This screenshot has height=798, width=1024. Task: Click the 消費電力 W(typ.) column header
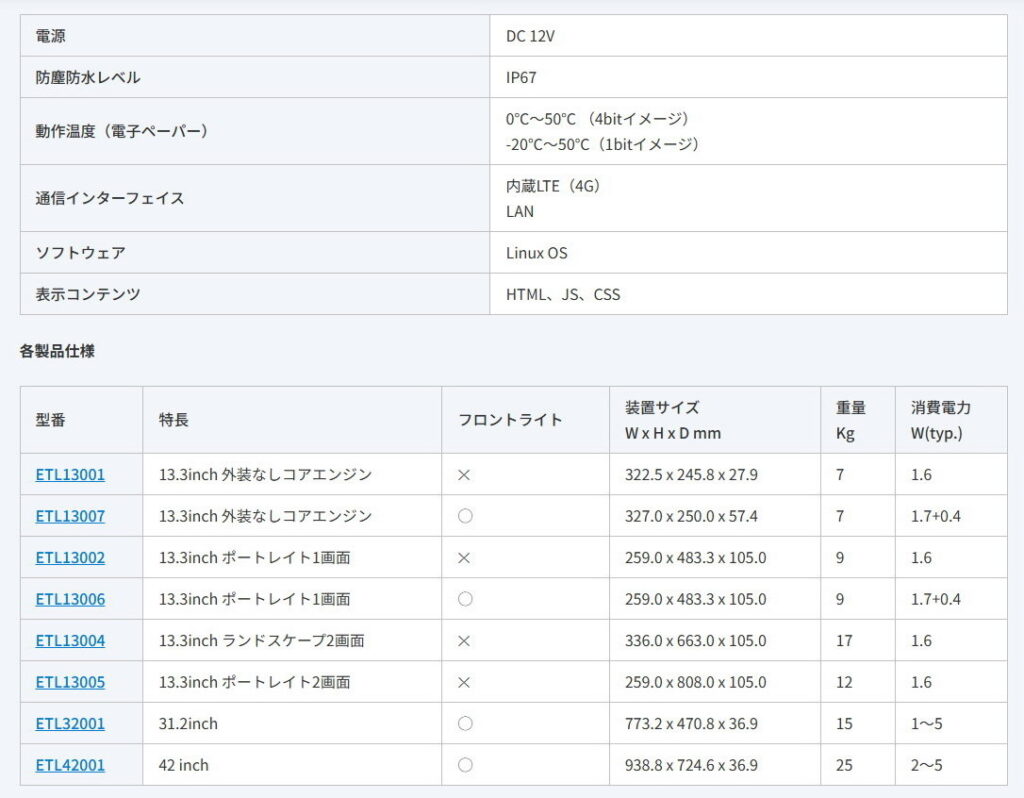[940, 420]
